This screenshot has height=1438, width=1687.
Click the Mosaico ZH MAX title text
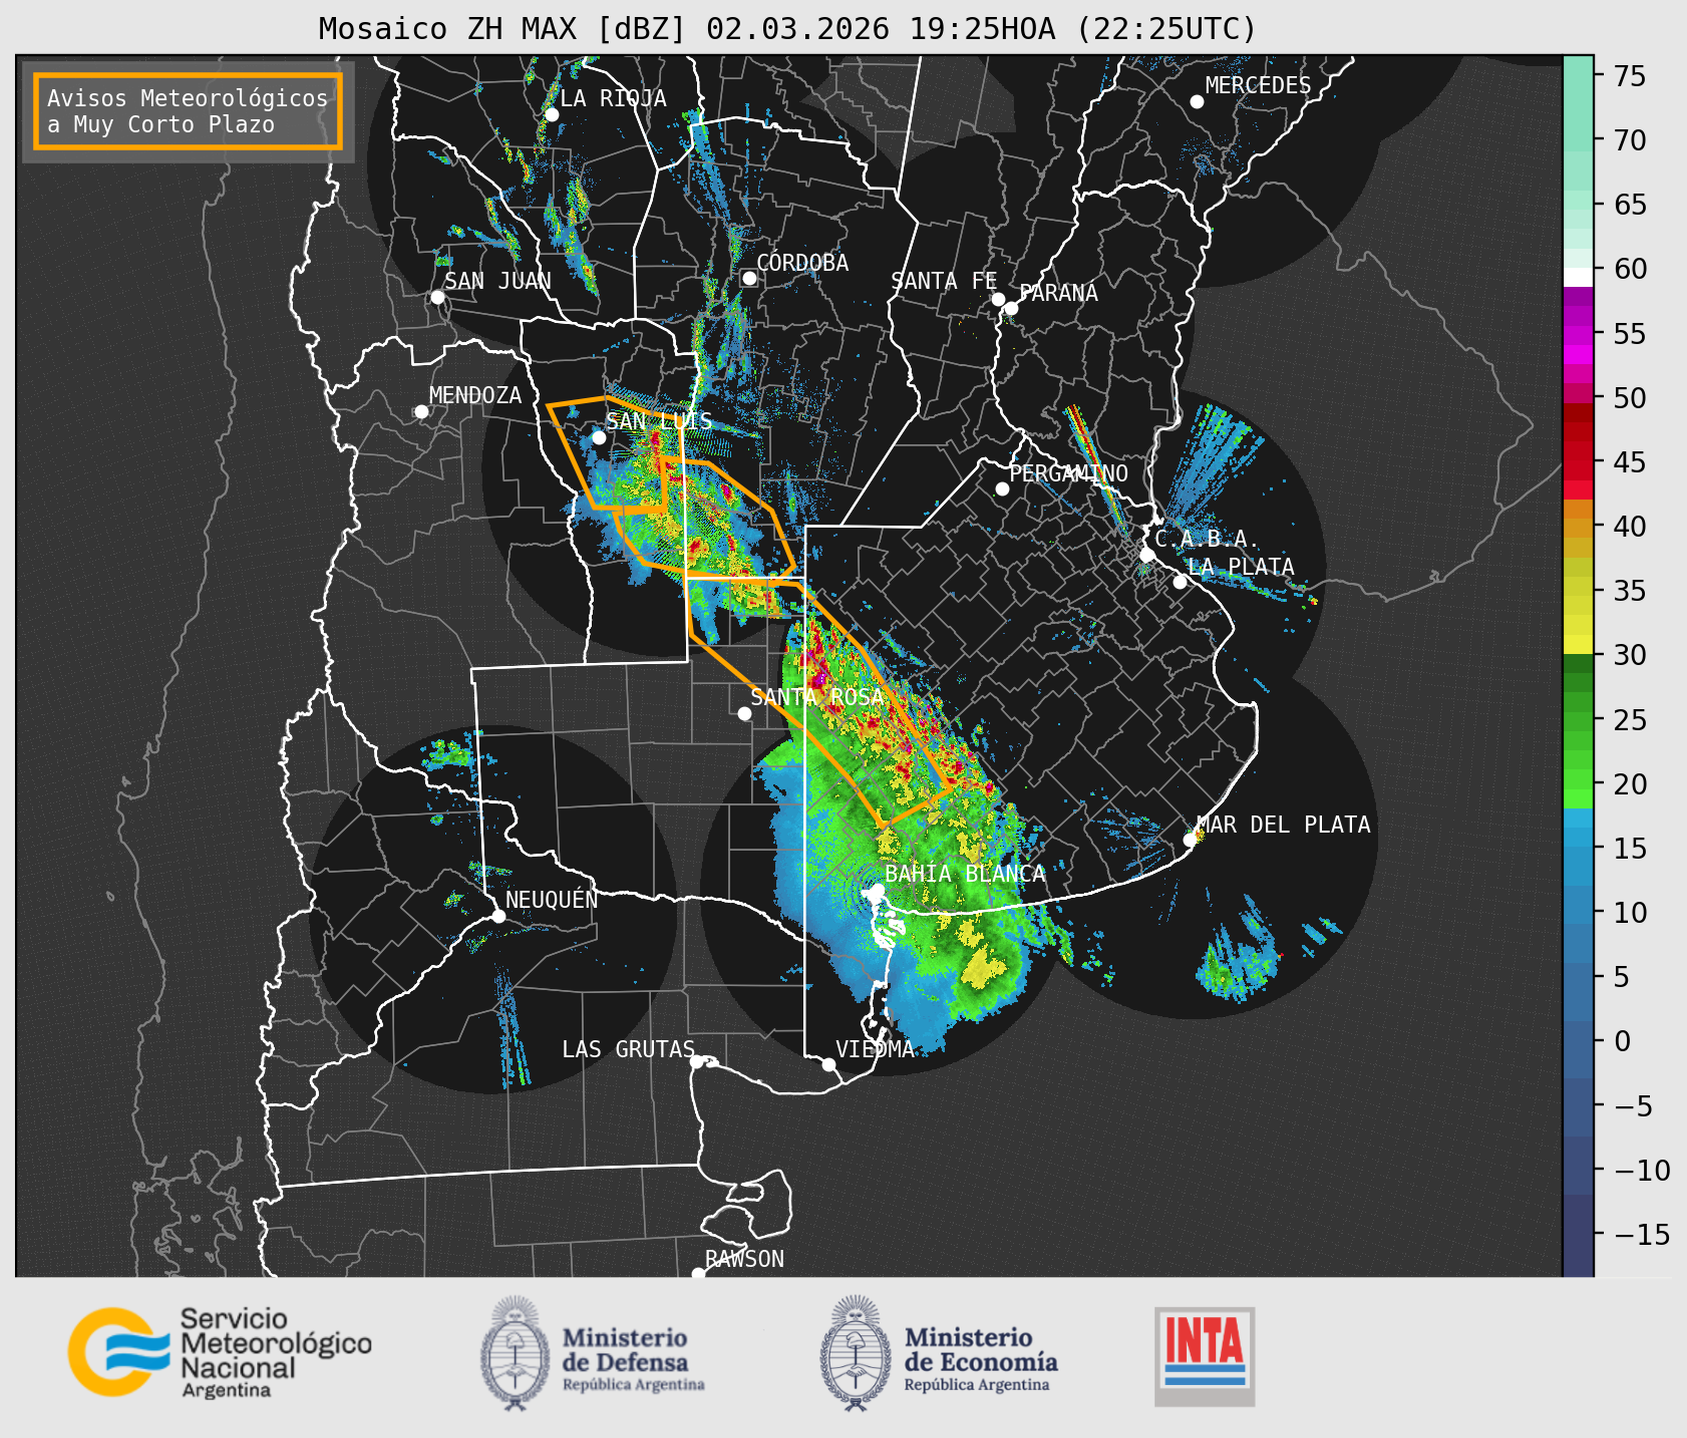[x=787, y=29]
